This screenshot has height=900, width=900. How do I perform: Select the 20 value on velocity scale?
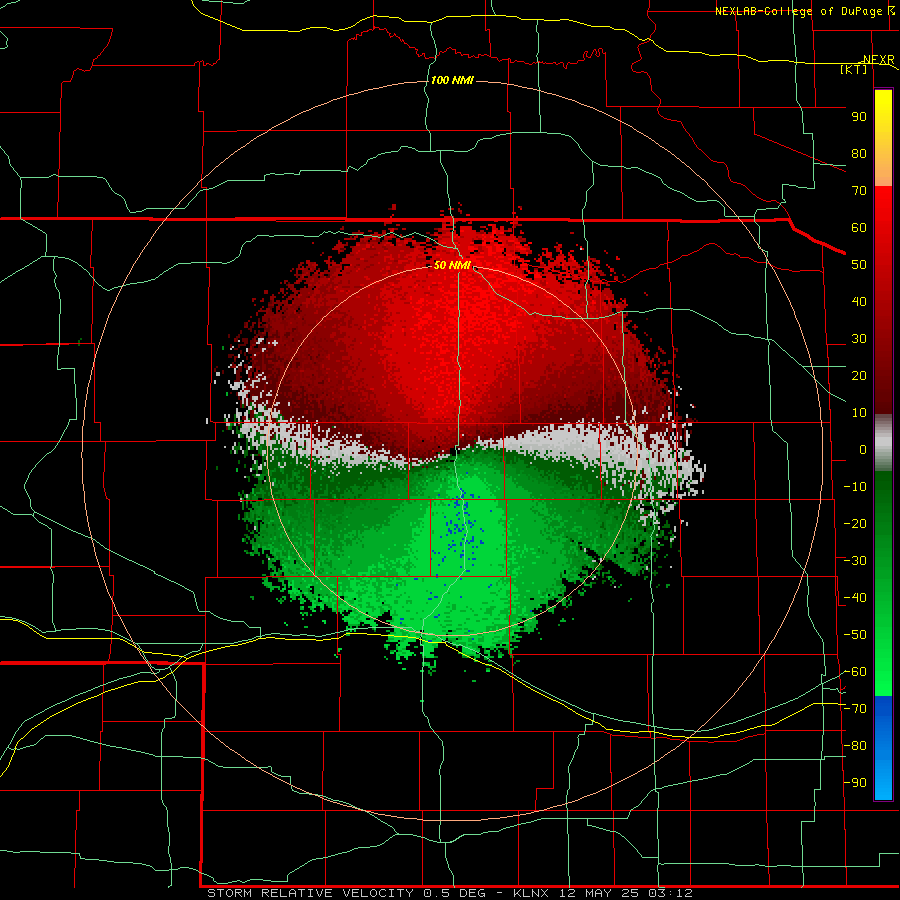[x=859, y=376]
